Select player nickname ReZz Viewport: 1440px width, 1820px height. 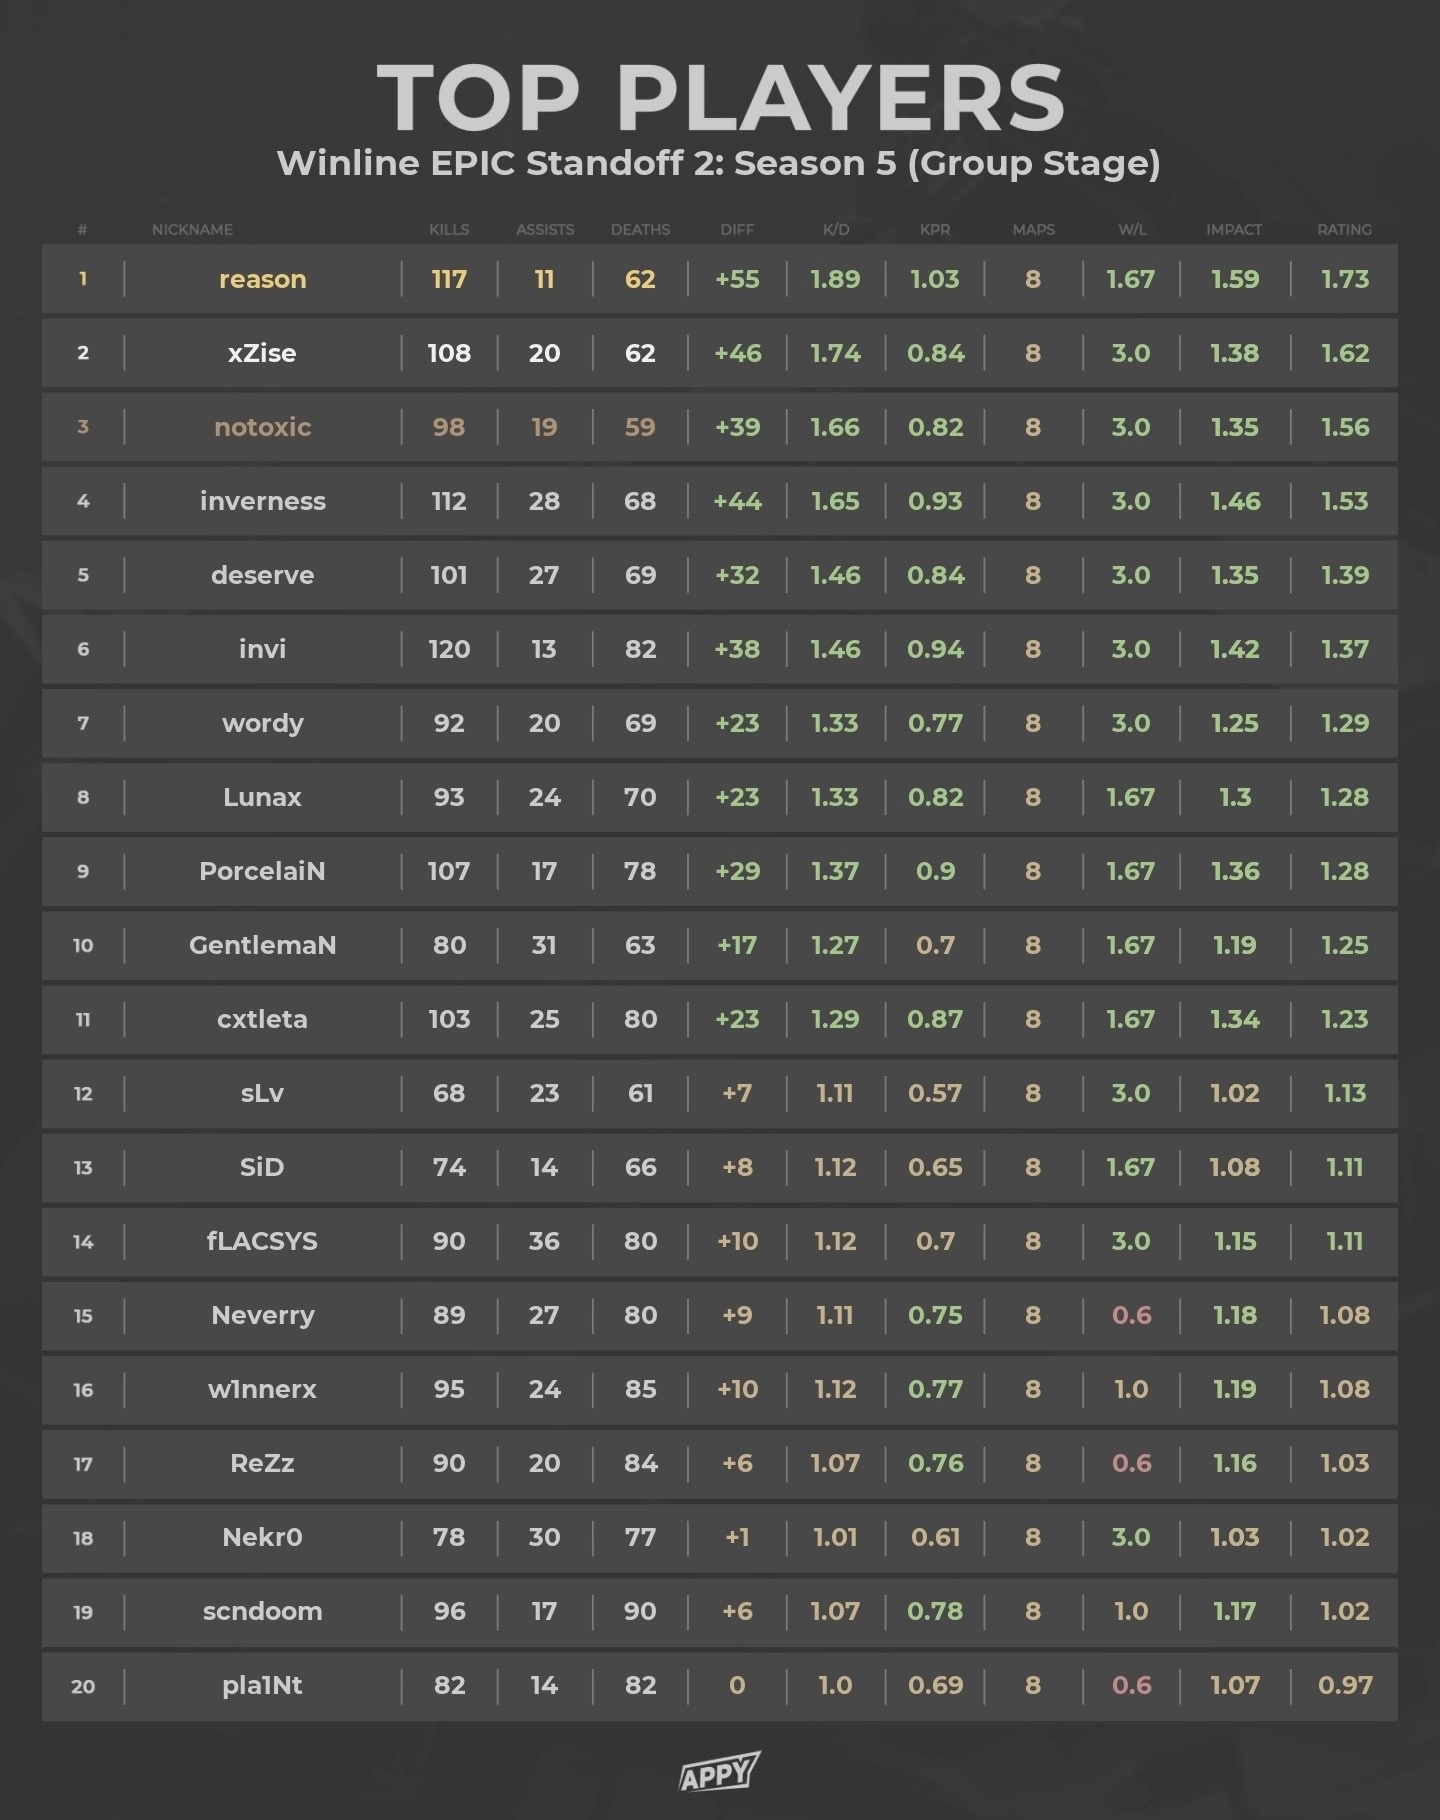pyautogui.click(x=262, y=1463)
